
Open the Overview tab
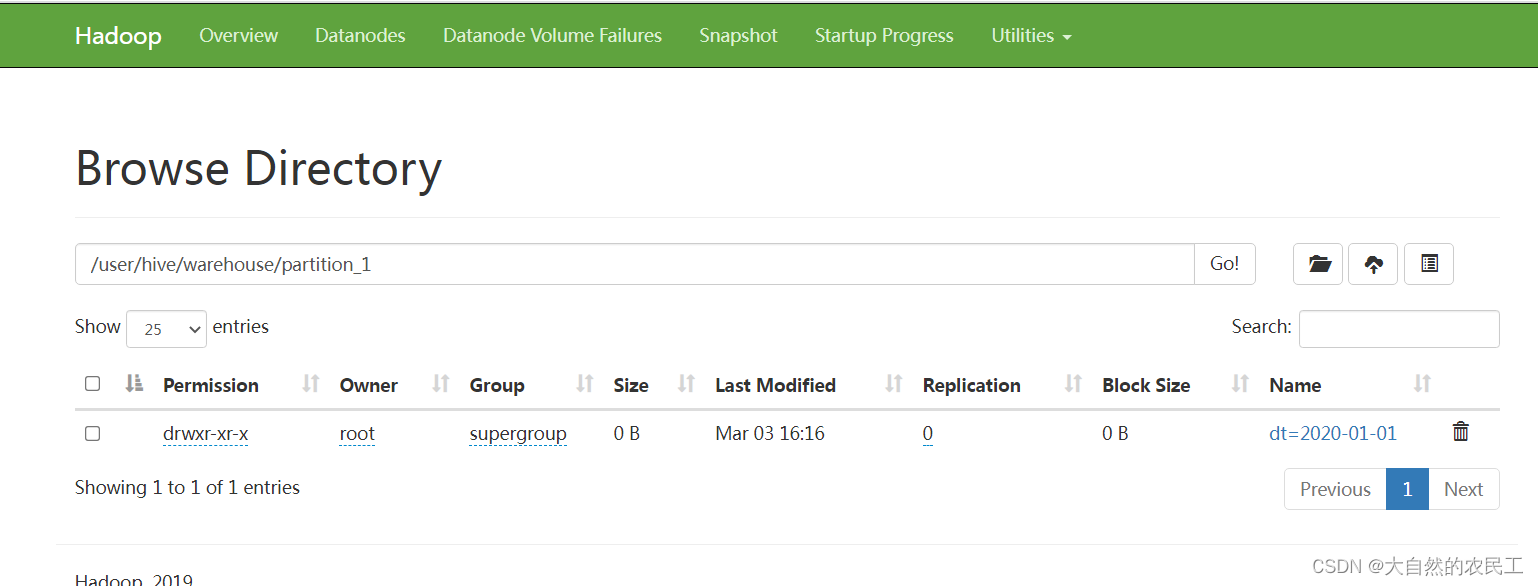tap(238, 35)
